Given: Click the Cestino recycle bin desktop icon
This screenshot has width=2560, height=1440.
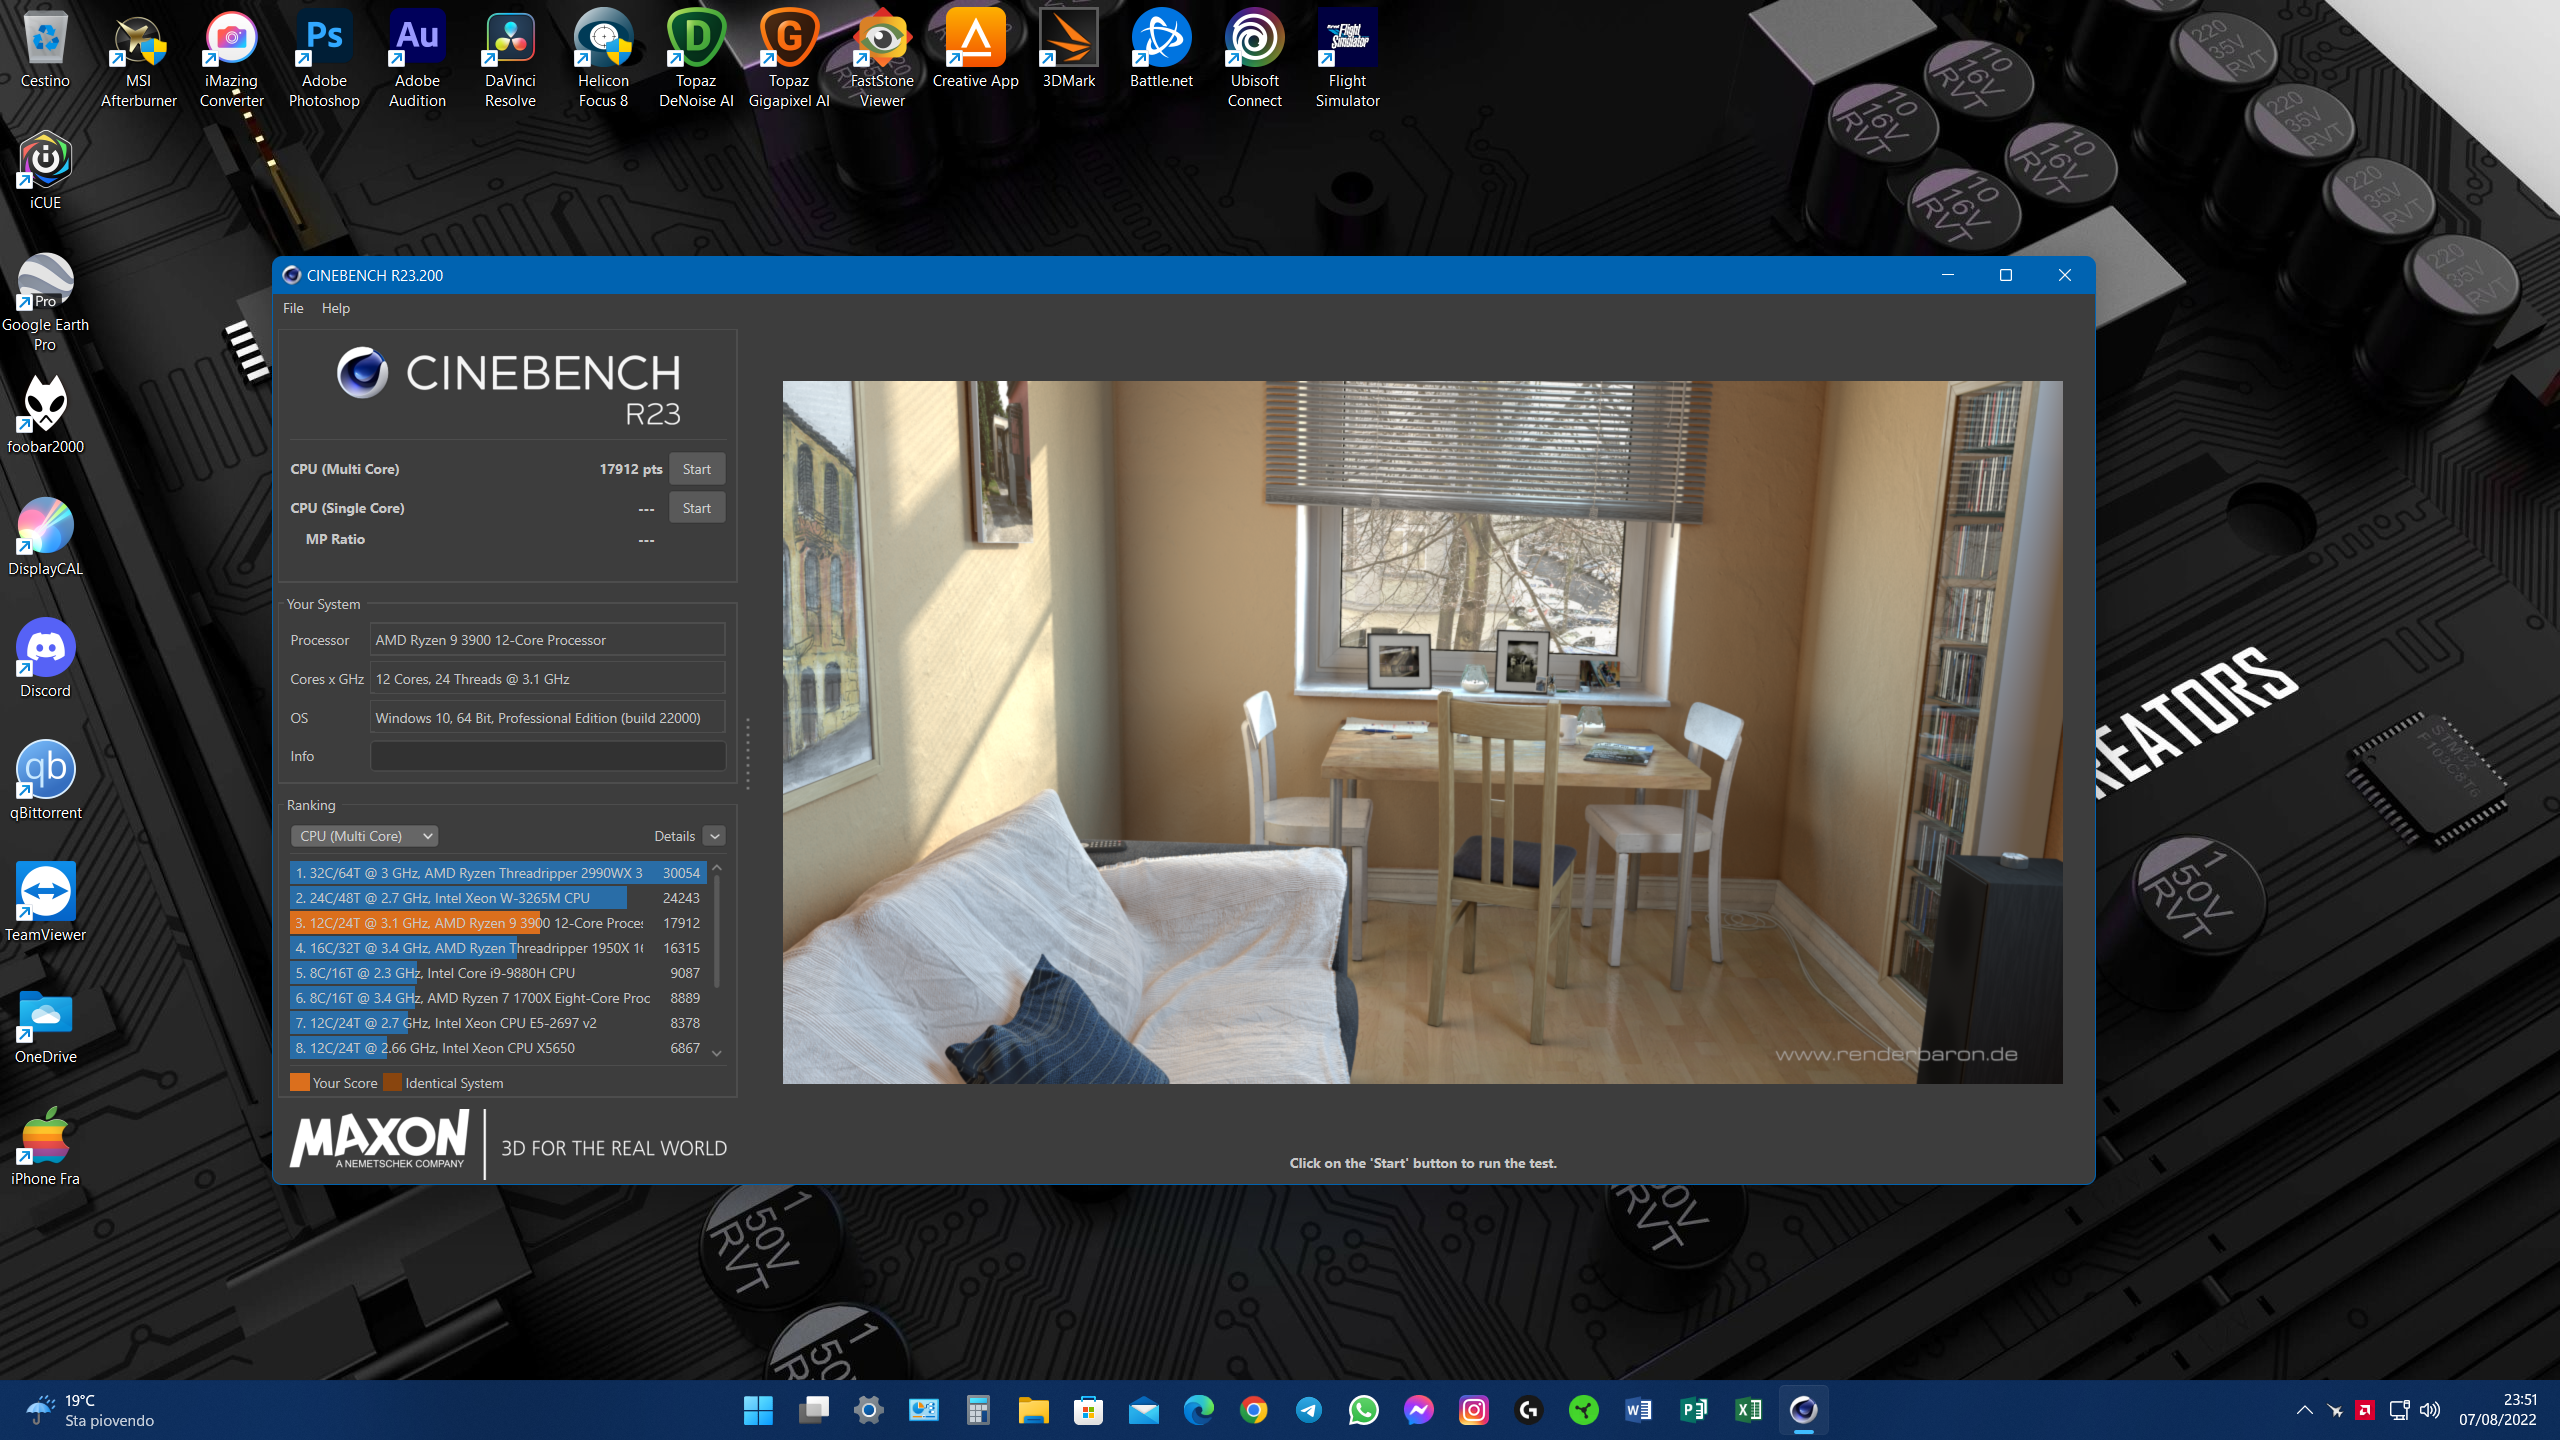Looking at the screenshot, I should pos(45,50).
